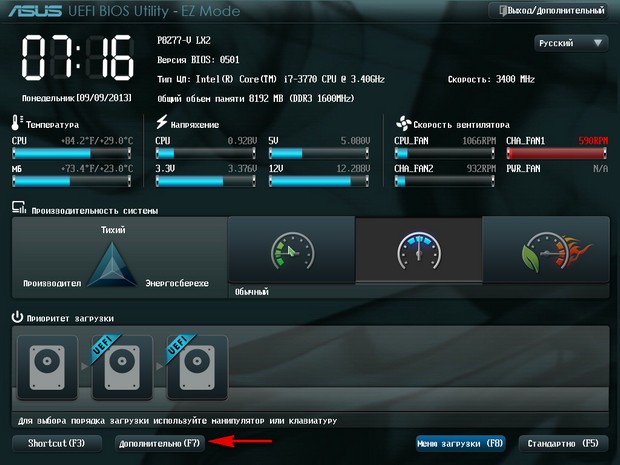
Task: Choose the Normal blue gauge mode
Action: [x=418, y=254]
